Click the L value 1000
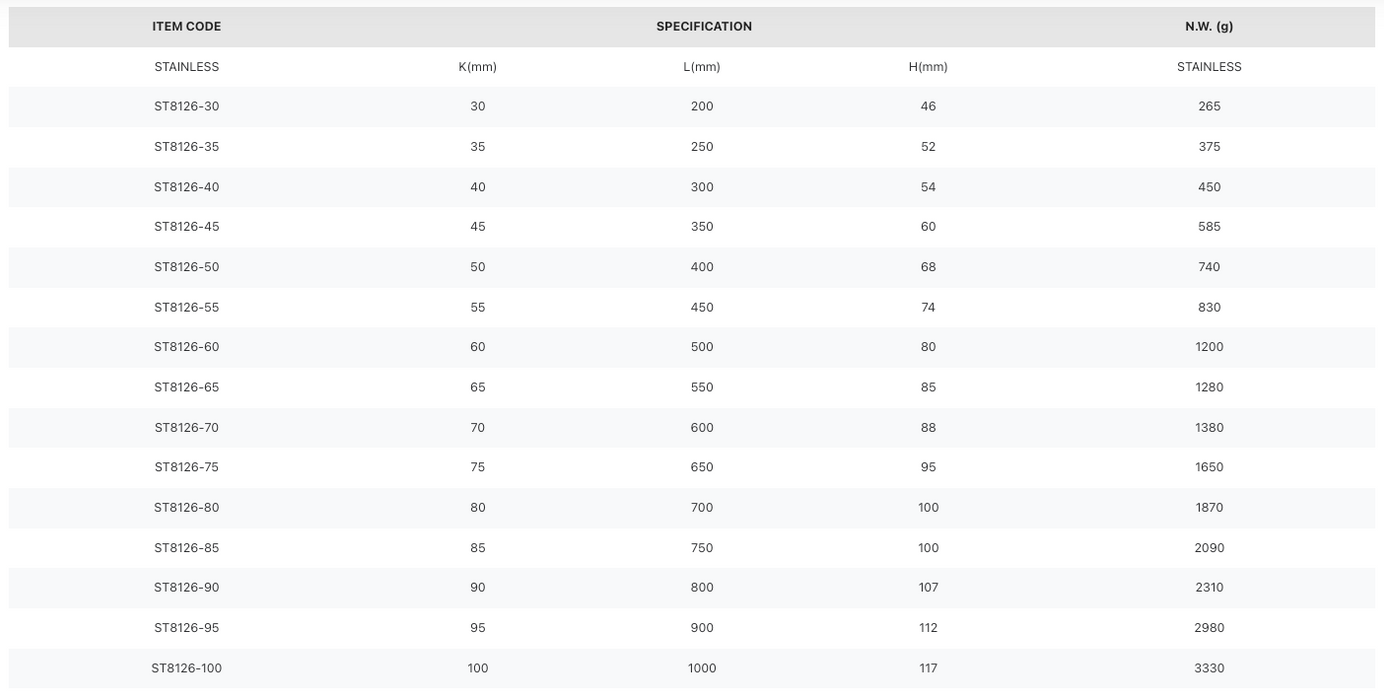The image size is (1384, 700). (x=702, y=668)
